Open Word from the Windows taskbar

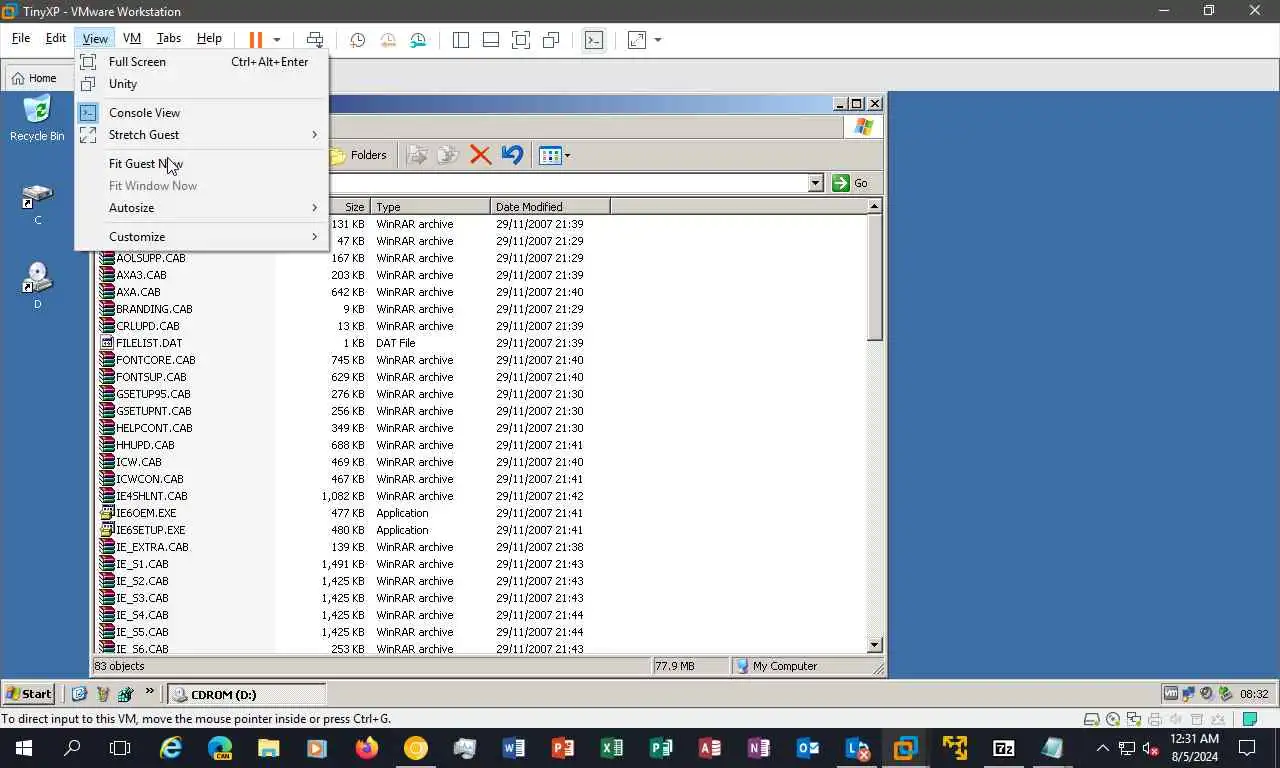[514, 747]
